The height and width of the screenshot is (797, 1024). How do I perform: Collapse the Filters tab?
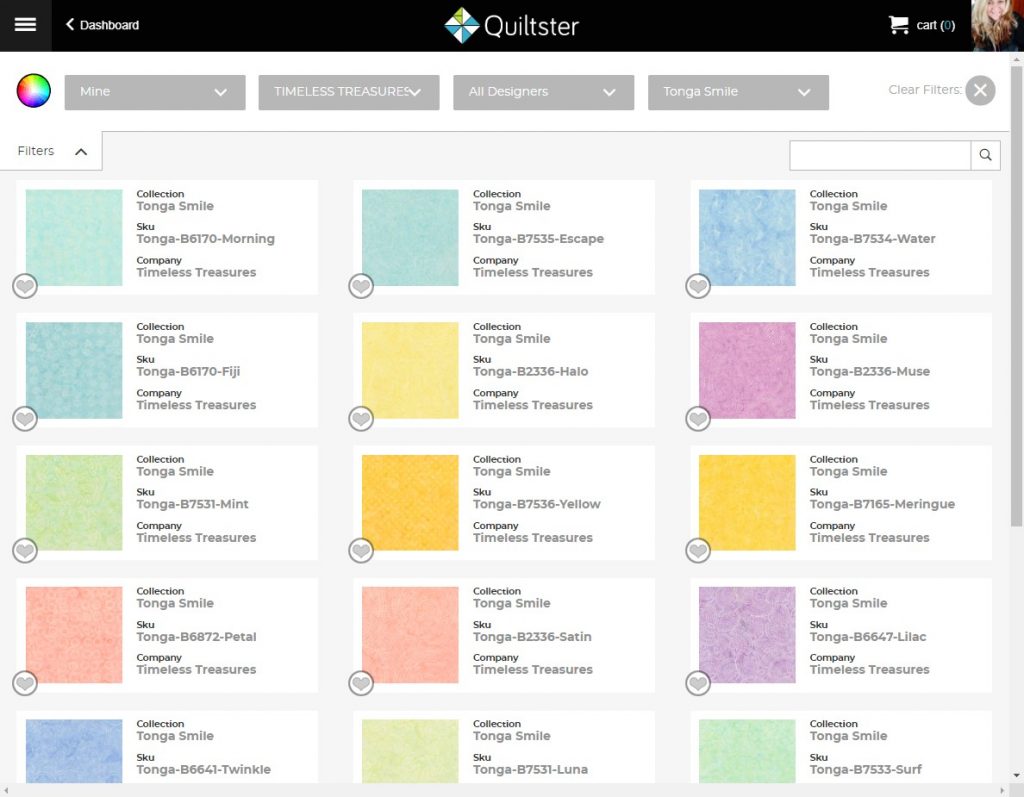51,151
